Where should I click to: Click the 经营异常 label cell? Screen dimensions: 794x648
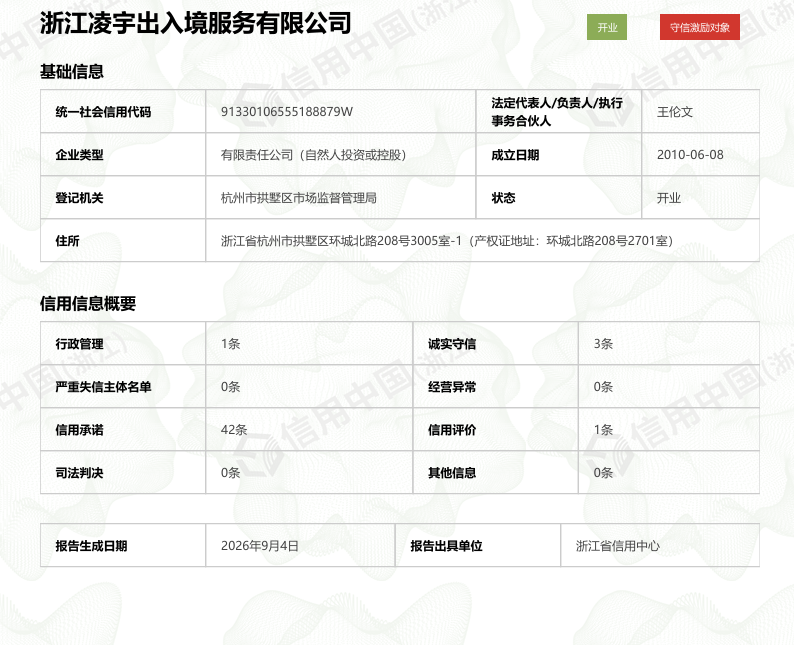[x=496, y=386]
